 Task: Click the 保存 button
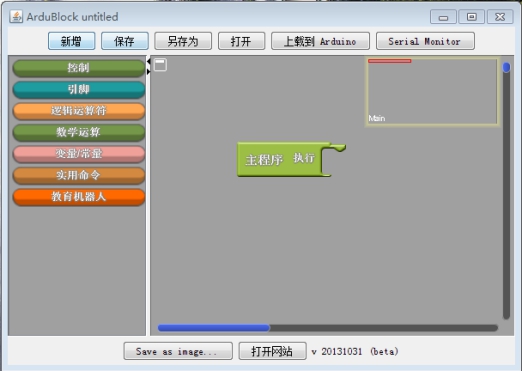point(125,41)
